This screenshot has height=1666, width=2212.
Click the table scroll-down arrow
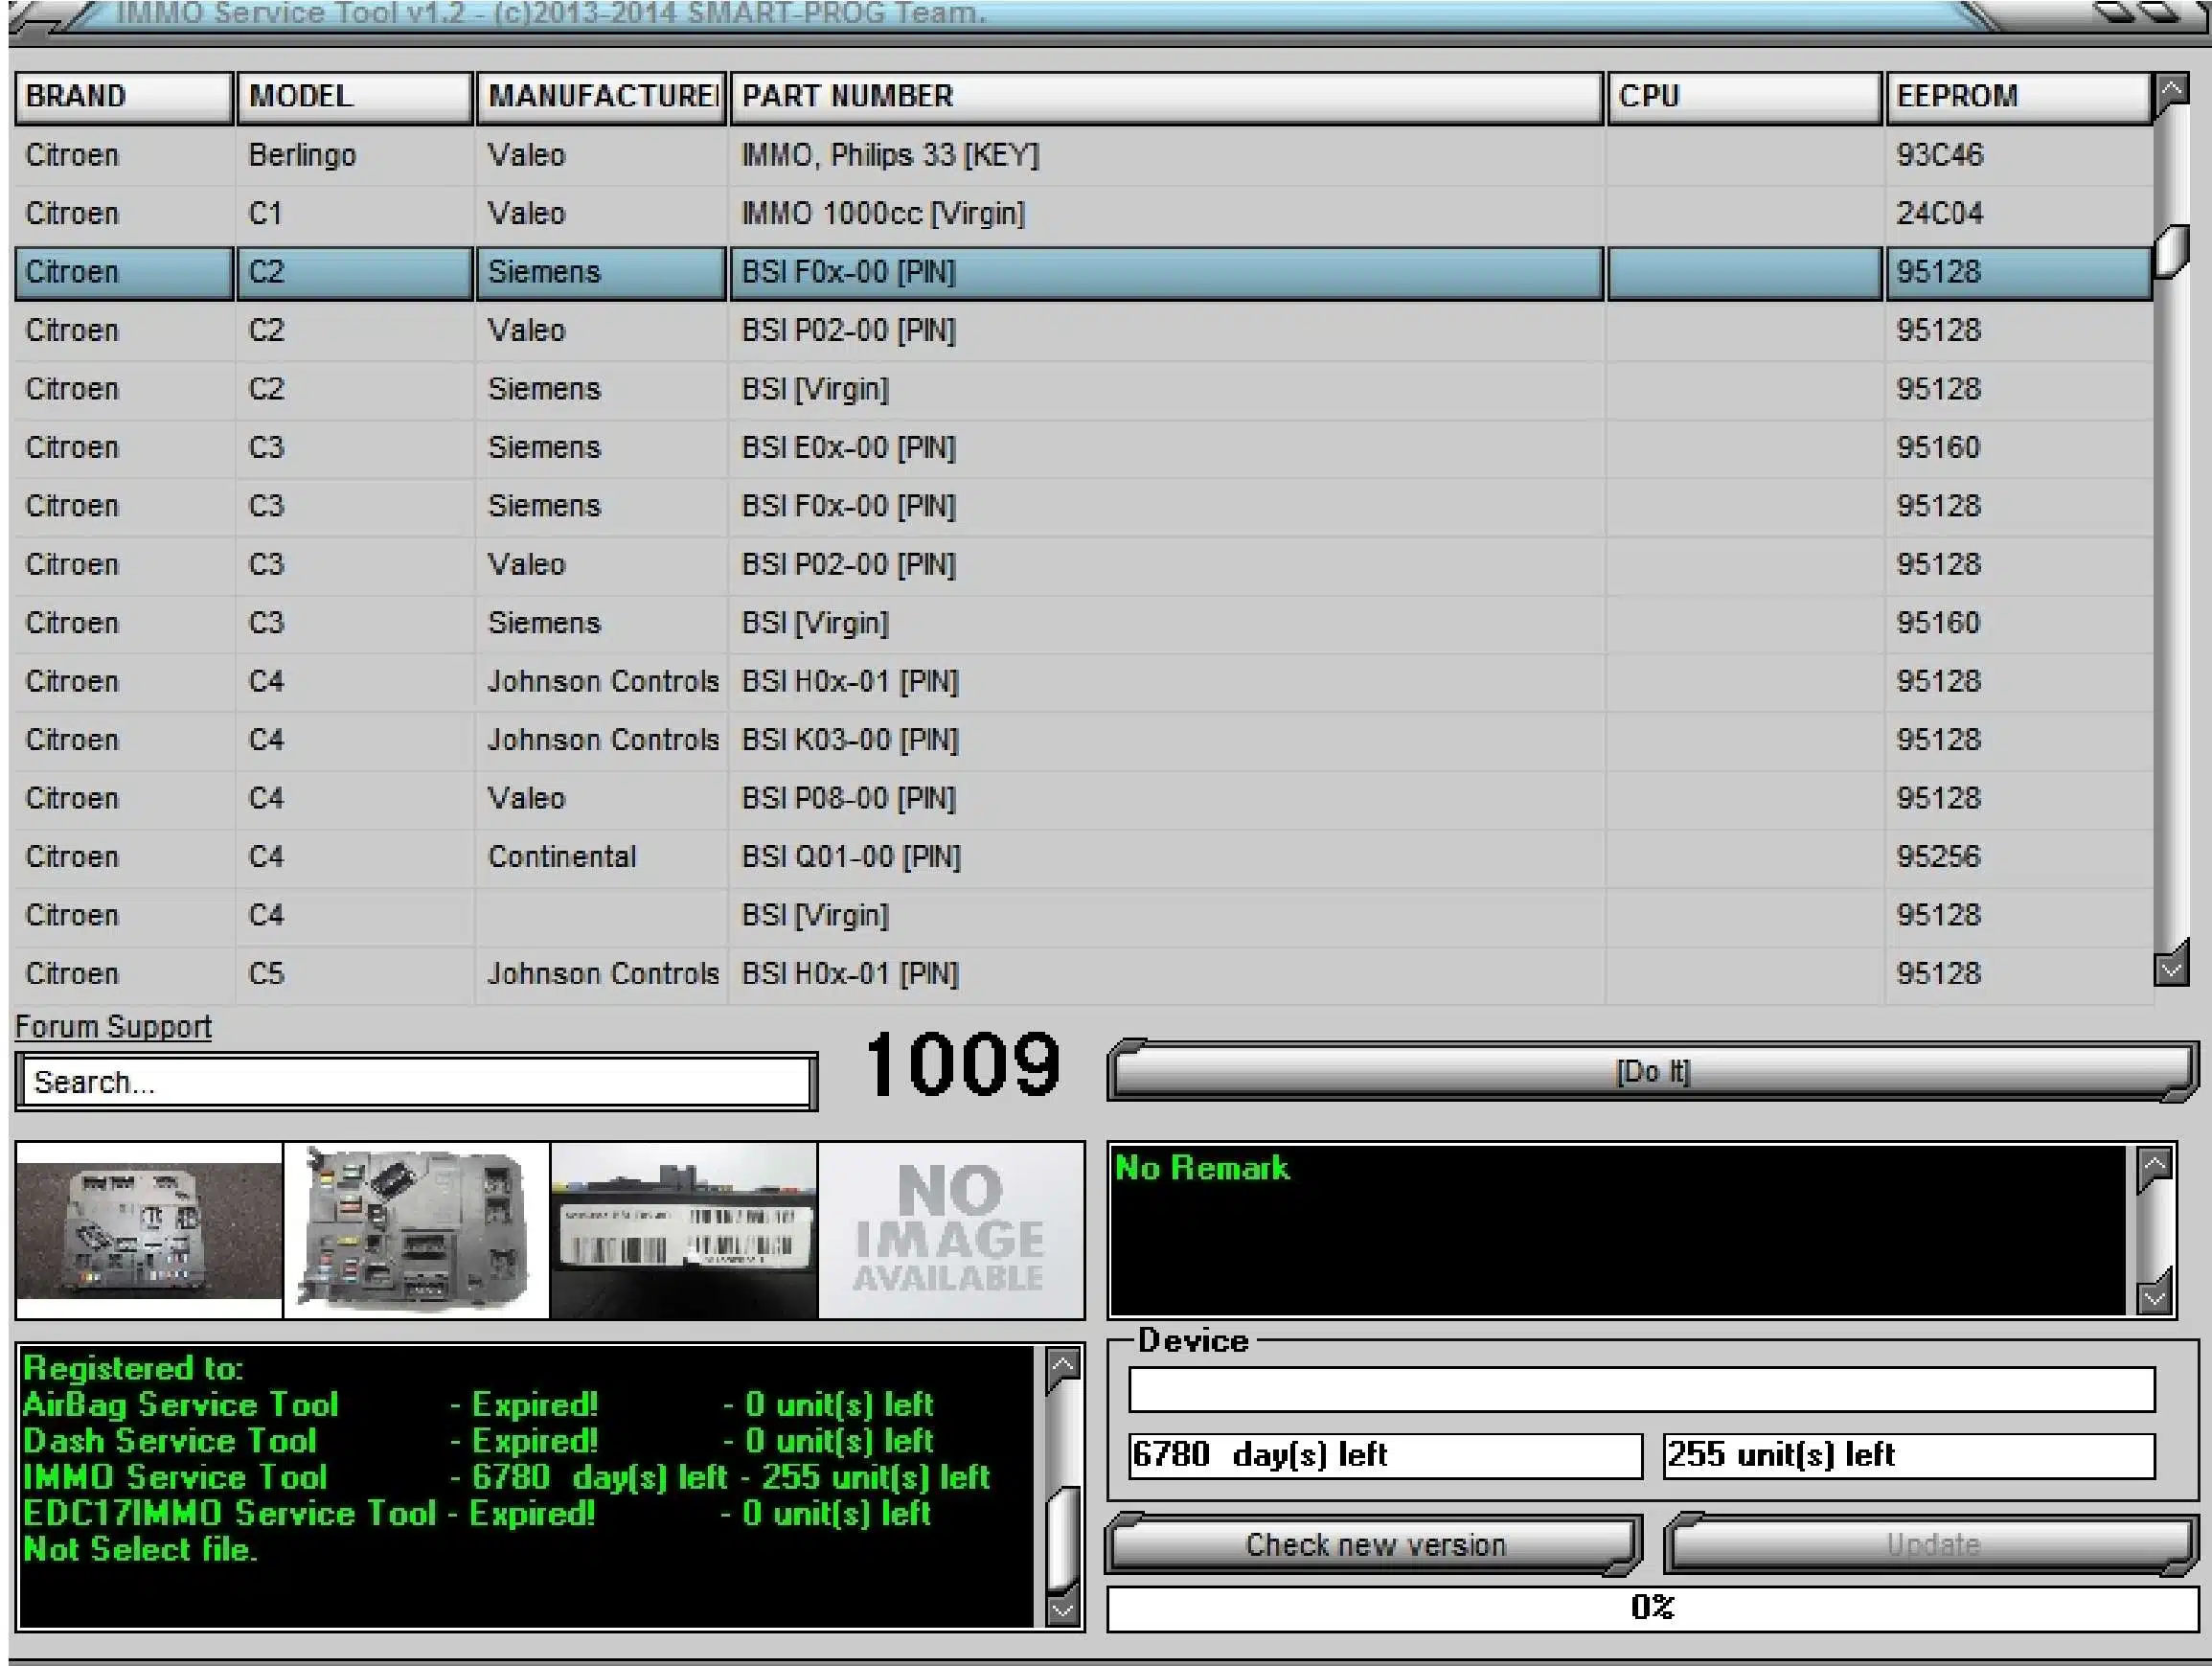click(x=2170, y=968)
